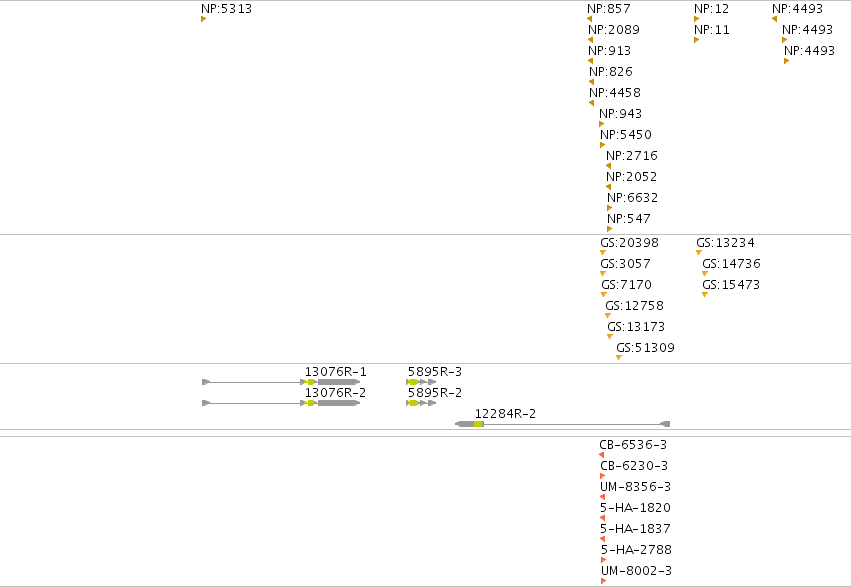The image size is (851, 587).
Task: Select the NP:2716 insertion marker
Action: pos(608,166)
